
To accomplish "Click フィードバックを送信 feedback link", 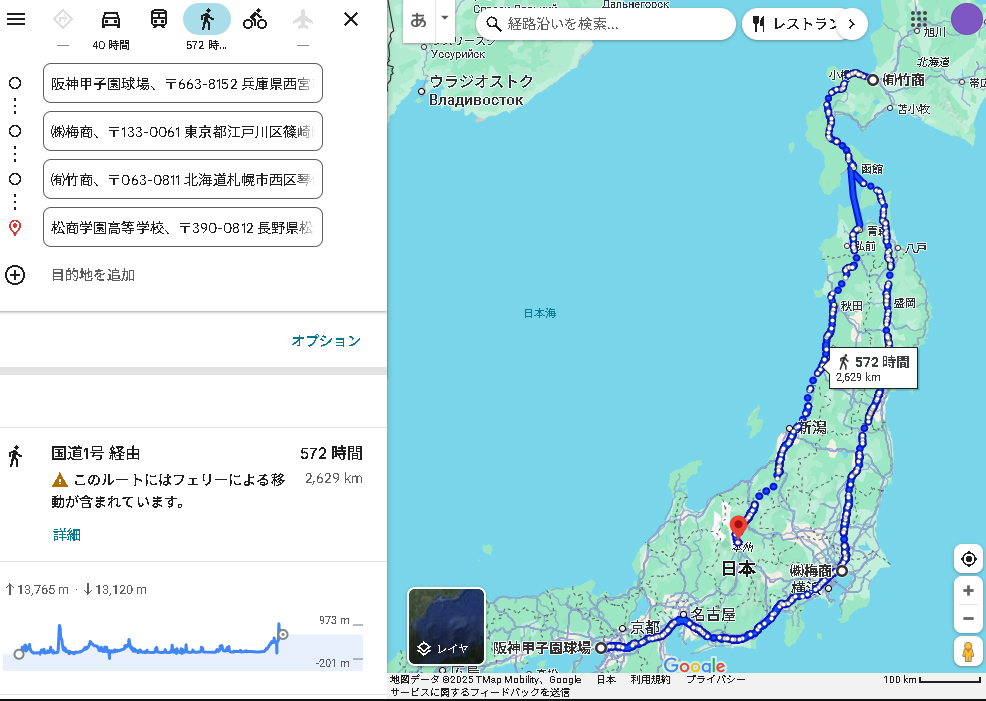I will tap(480, 692).
